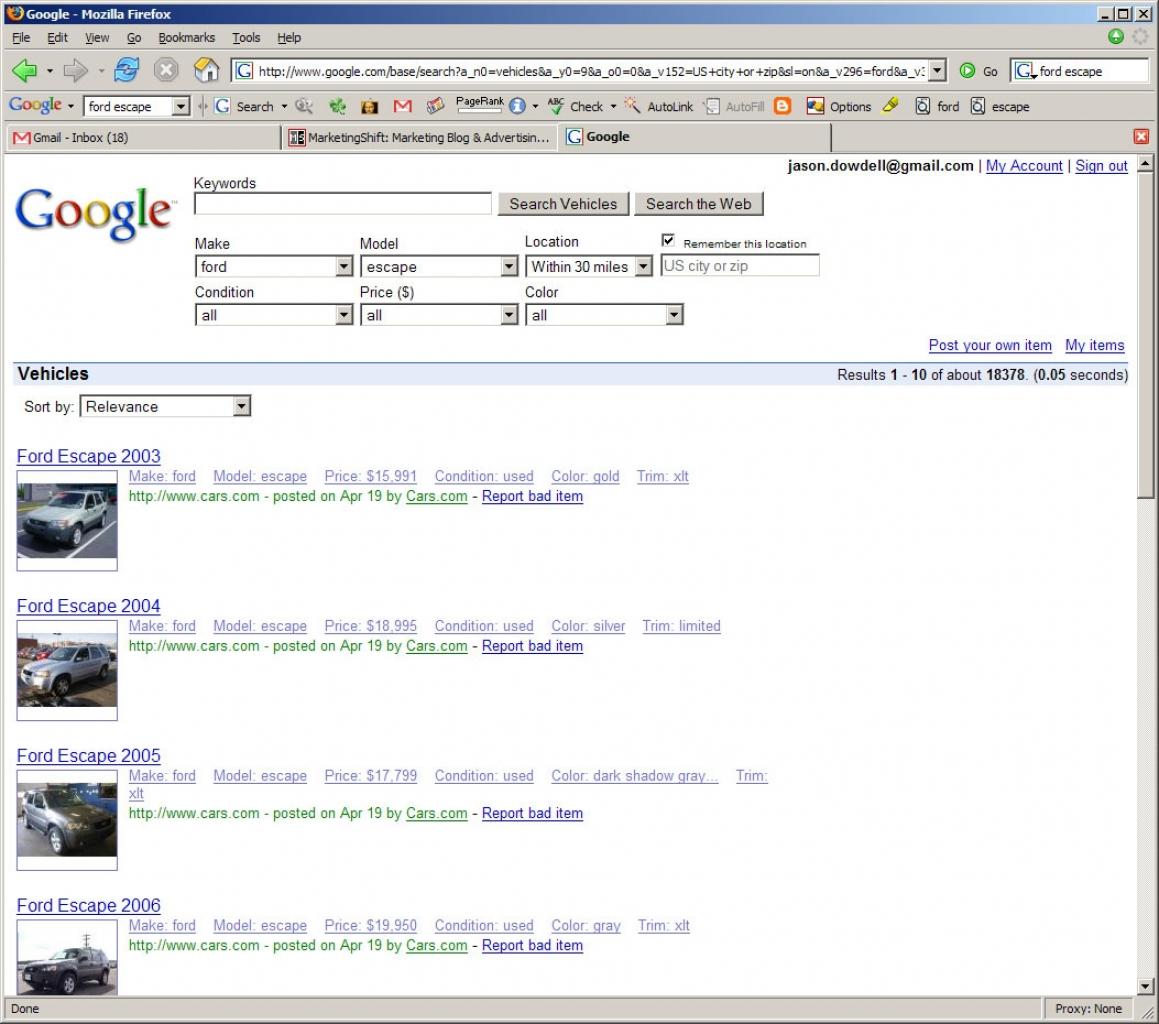Image resolution: width=1159 pixels, height=1024 pixels.
Task: Click Post your own item link
Action: click(990, 345)
